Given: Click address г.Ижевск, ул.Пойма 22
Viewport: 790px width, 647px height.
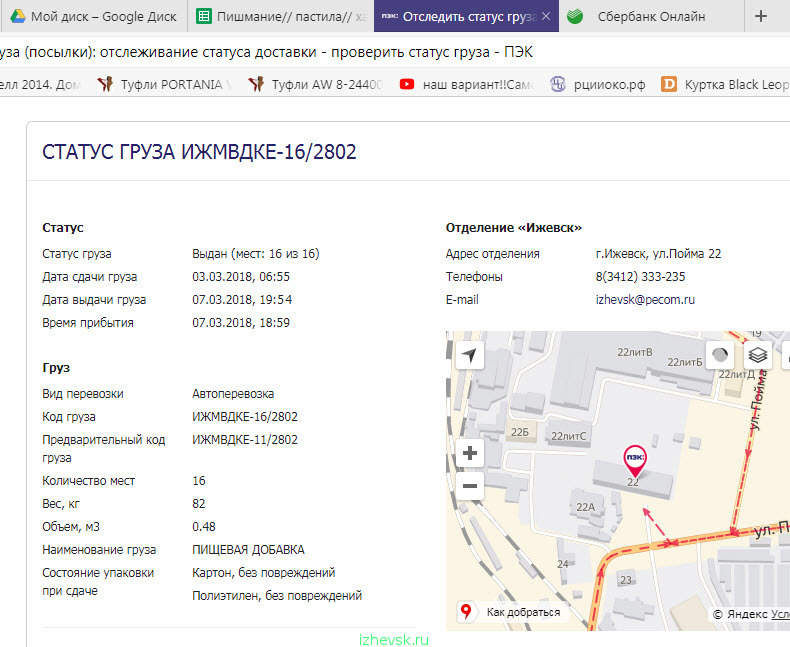Looking at the screenshot, I should pos(658,254).
